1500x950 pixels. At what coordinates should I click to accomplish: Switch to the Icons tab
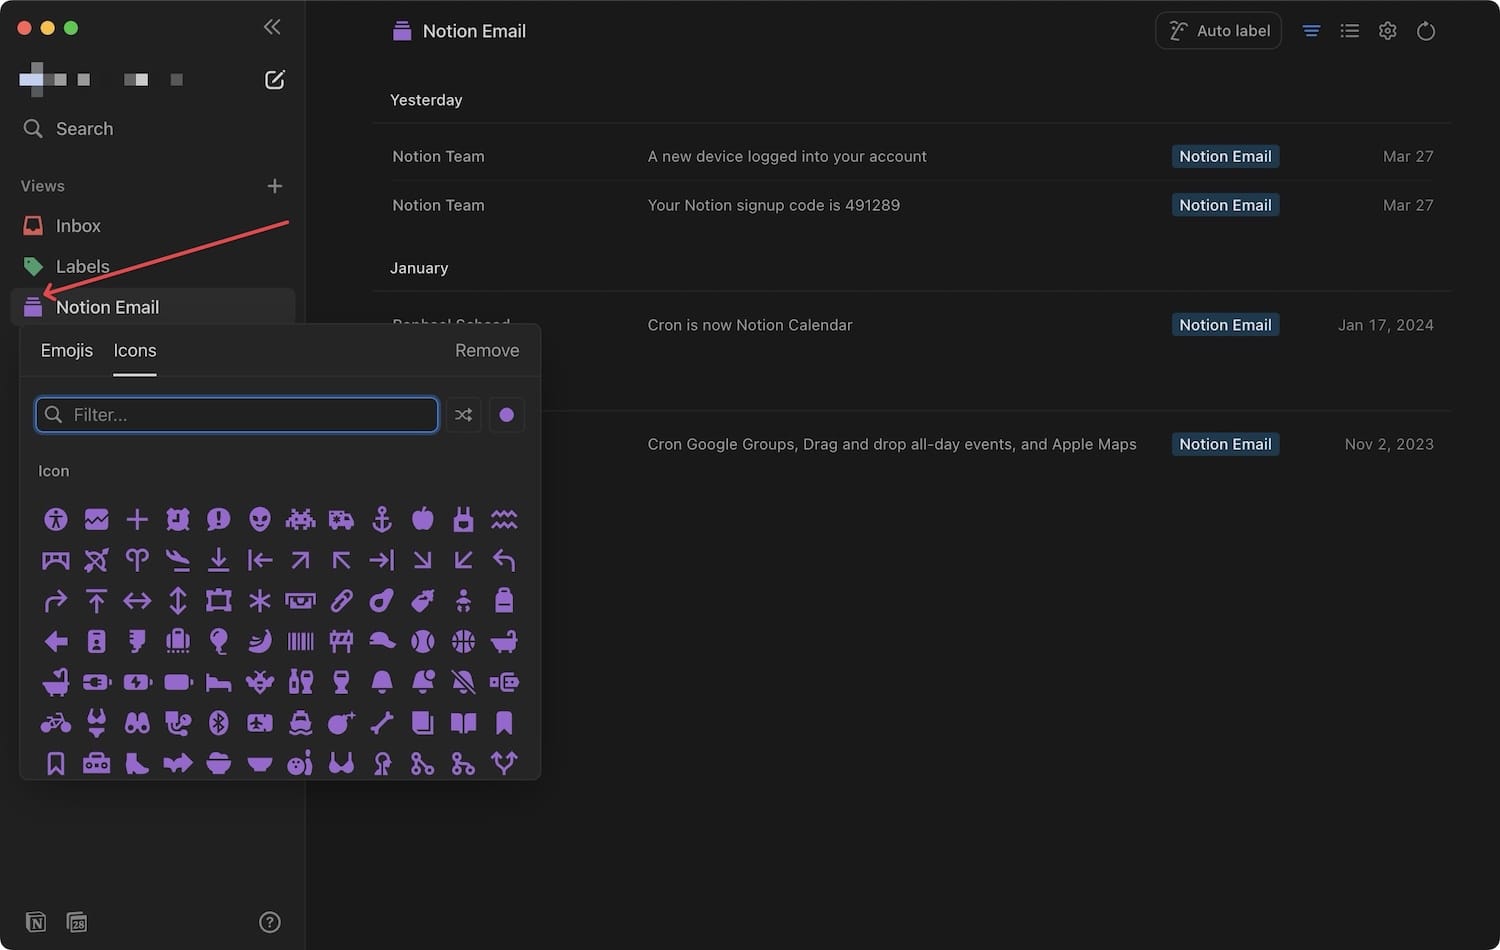(x=135, y=351)
